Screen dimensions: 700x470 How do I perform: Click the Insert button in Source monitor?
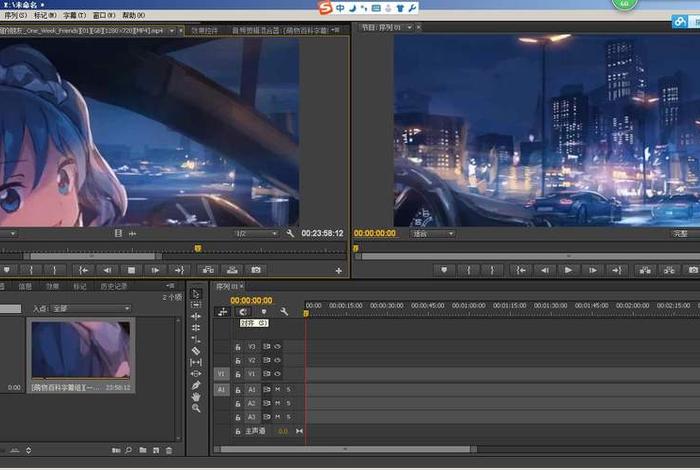pyautogui.click(x=208, y=270)
